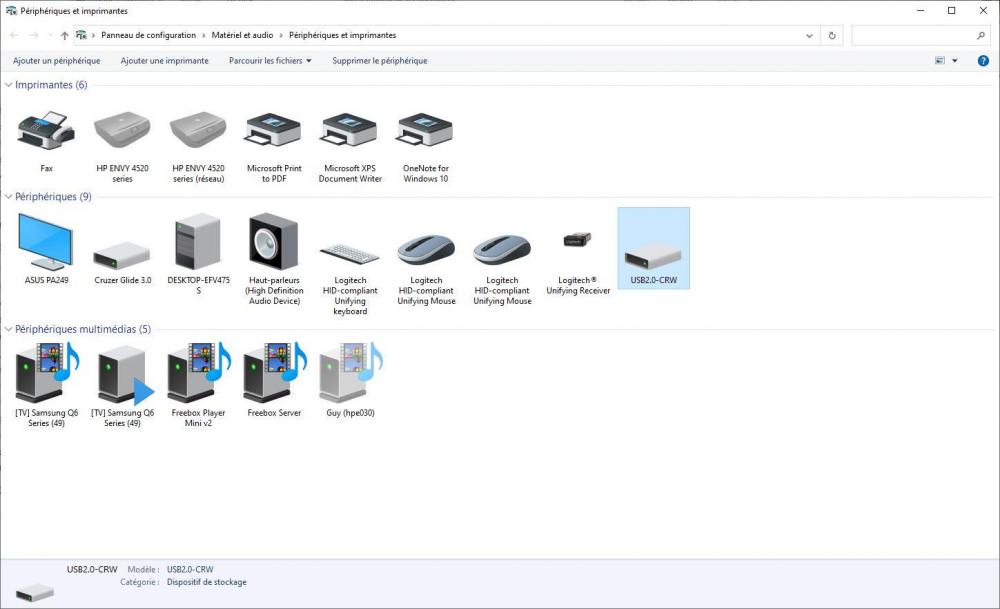1000x609 pixels.
Task: Click Ajouter une imprimante
Action: pyautogui.click(x=165, y=61)
